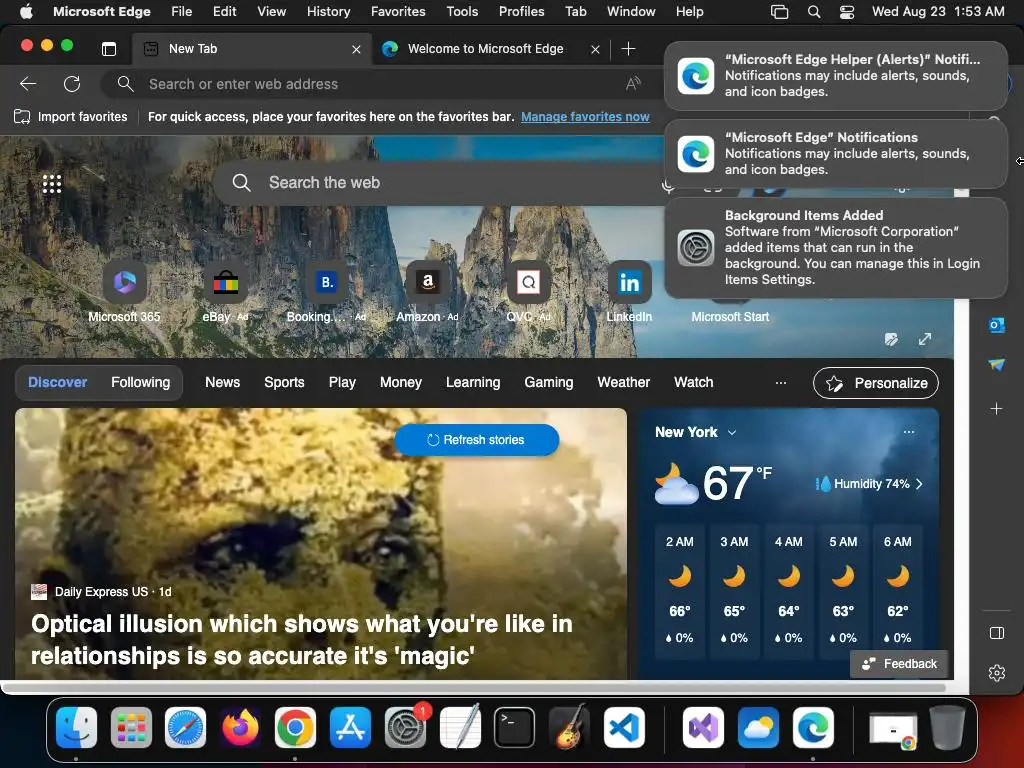Switch to Welcome to Microsoft Edge tab
The width and height of the screenshot is (1024, 768).
coord(485,49)
